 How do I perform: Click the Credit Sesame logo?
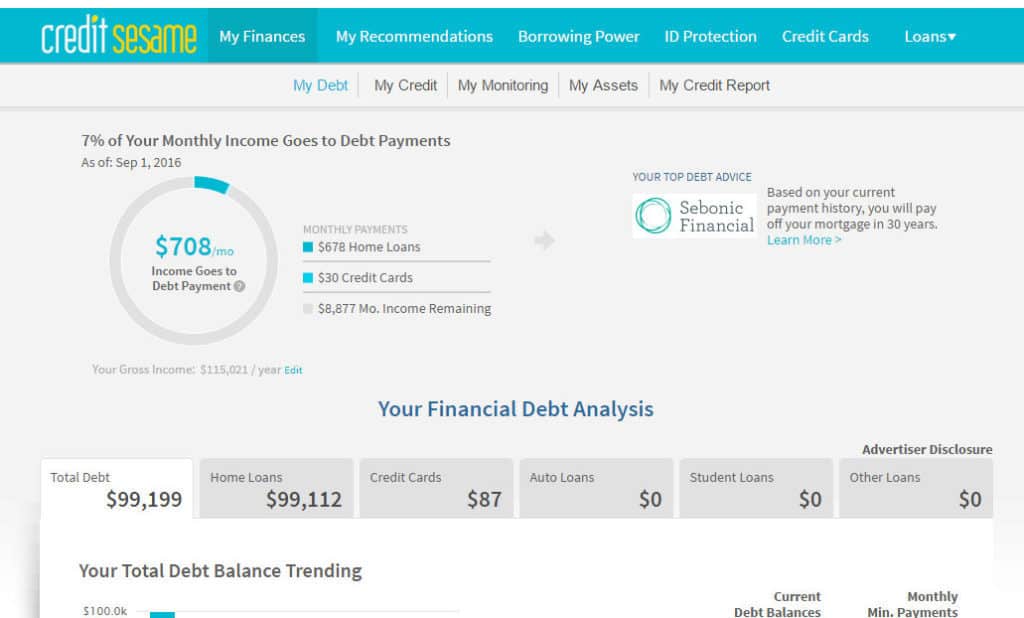click(118, 35)
